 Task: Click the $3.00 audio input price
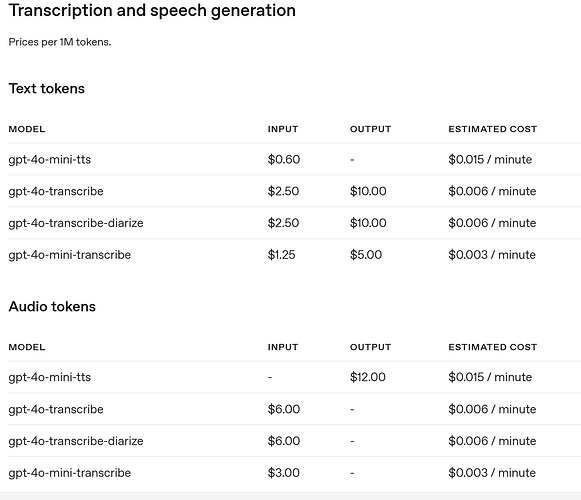pos(283,473)
